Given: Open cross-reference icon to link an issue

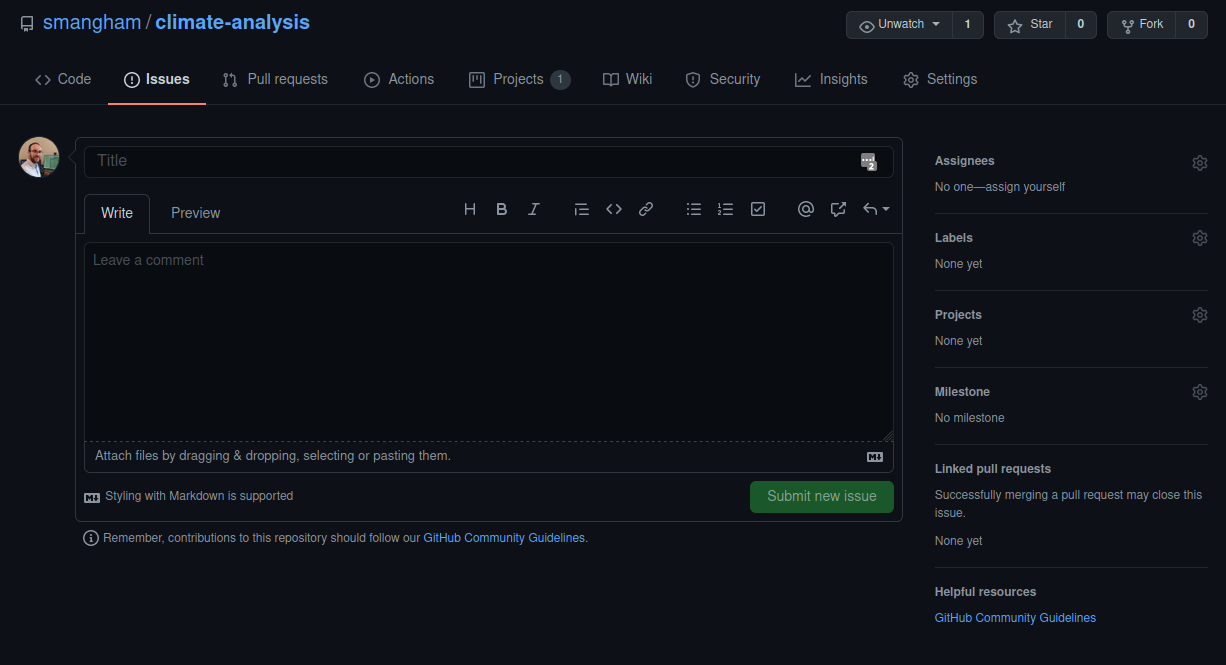Looking at the screenshot, I should [838, 209].
